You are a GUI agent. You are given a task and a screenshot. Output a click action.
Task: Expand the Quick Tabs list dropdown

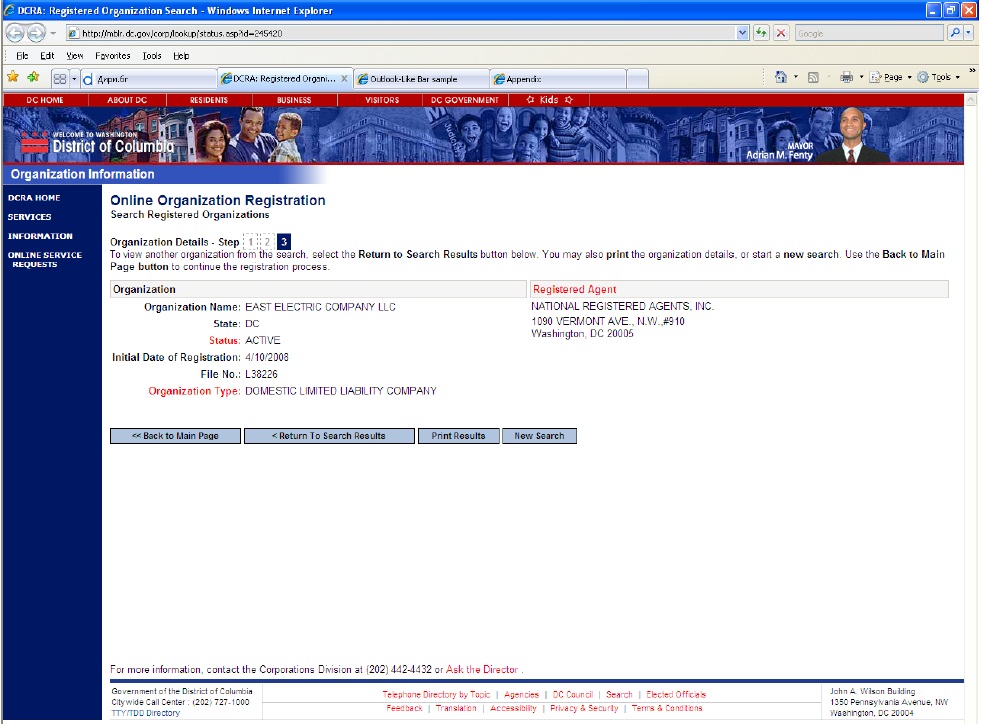pos(74,79)
